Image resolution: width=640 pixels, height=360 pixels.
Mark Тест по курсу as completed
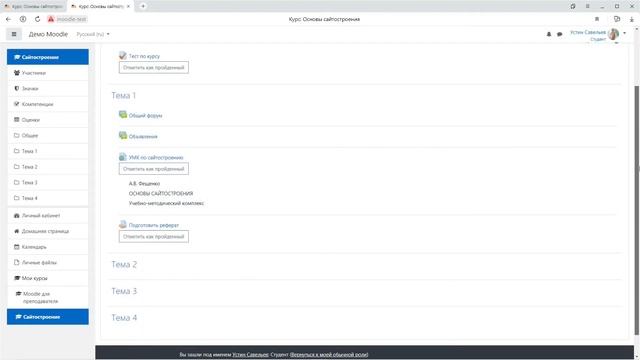pos(154,67)
